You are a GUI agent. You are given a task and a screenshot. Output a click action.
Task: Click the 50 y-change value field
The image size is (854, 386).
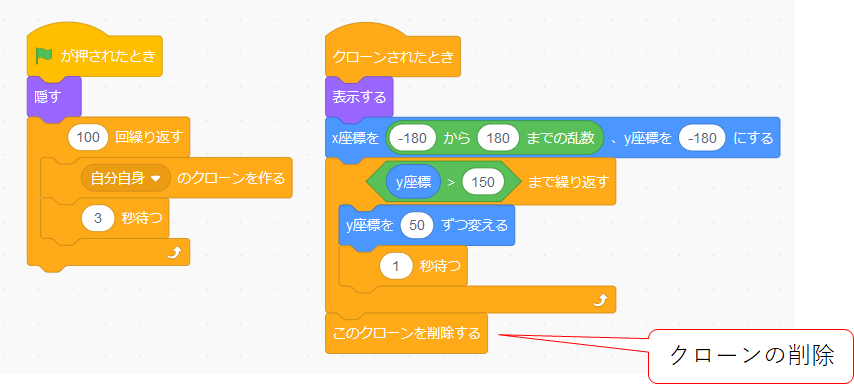click(x=417, y=225)
